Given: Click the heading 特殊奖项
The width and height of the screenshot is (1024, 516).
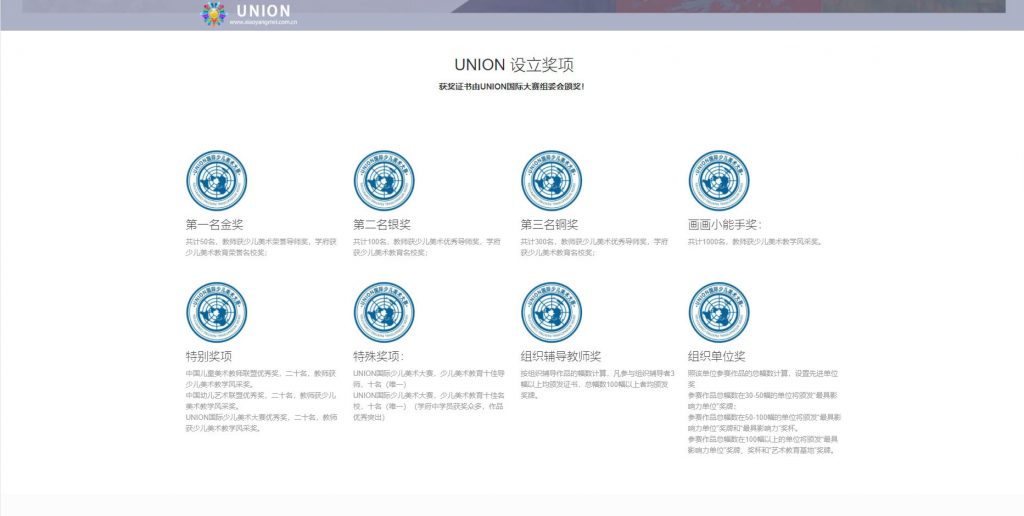Looking at the screenshot, I should coord(379,357).
